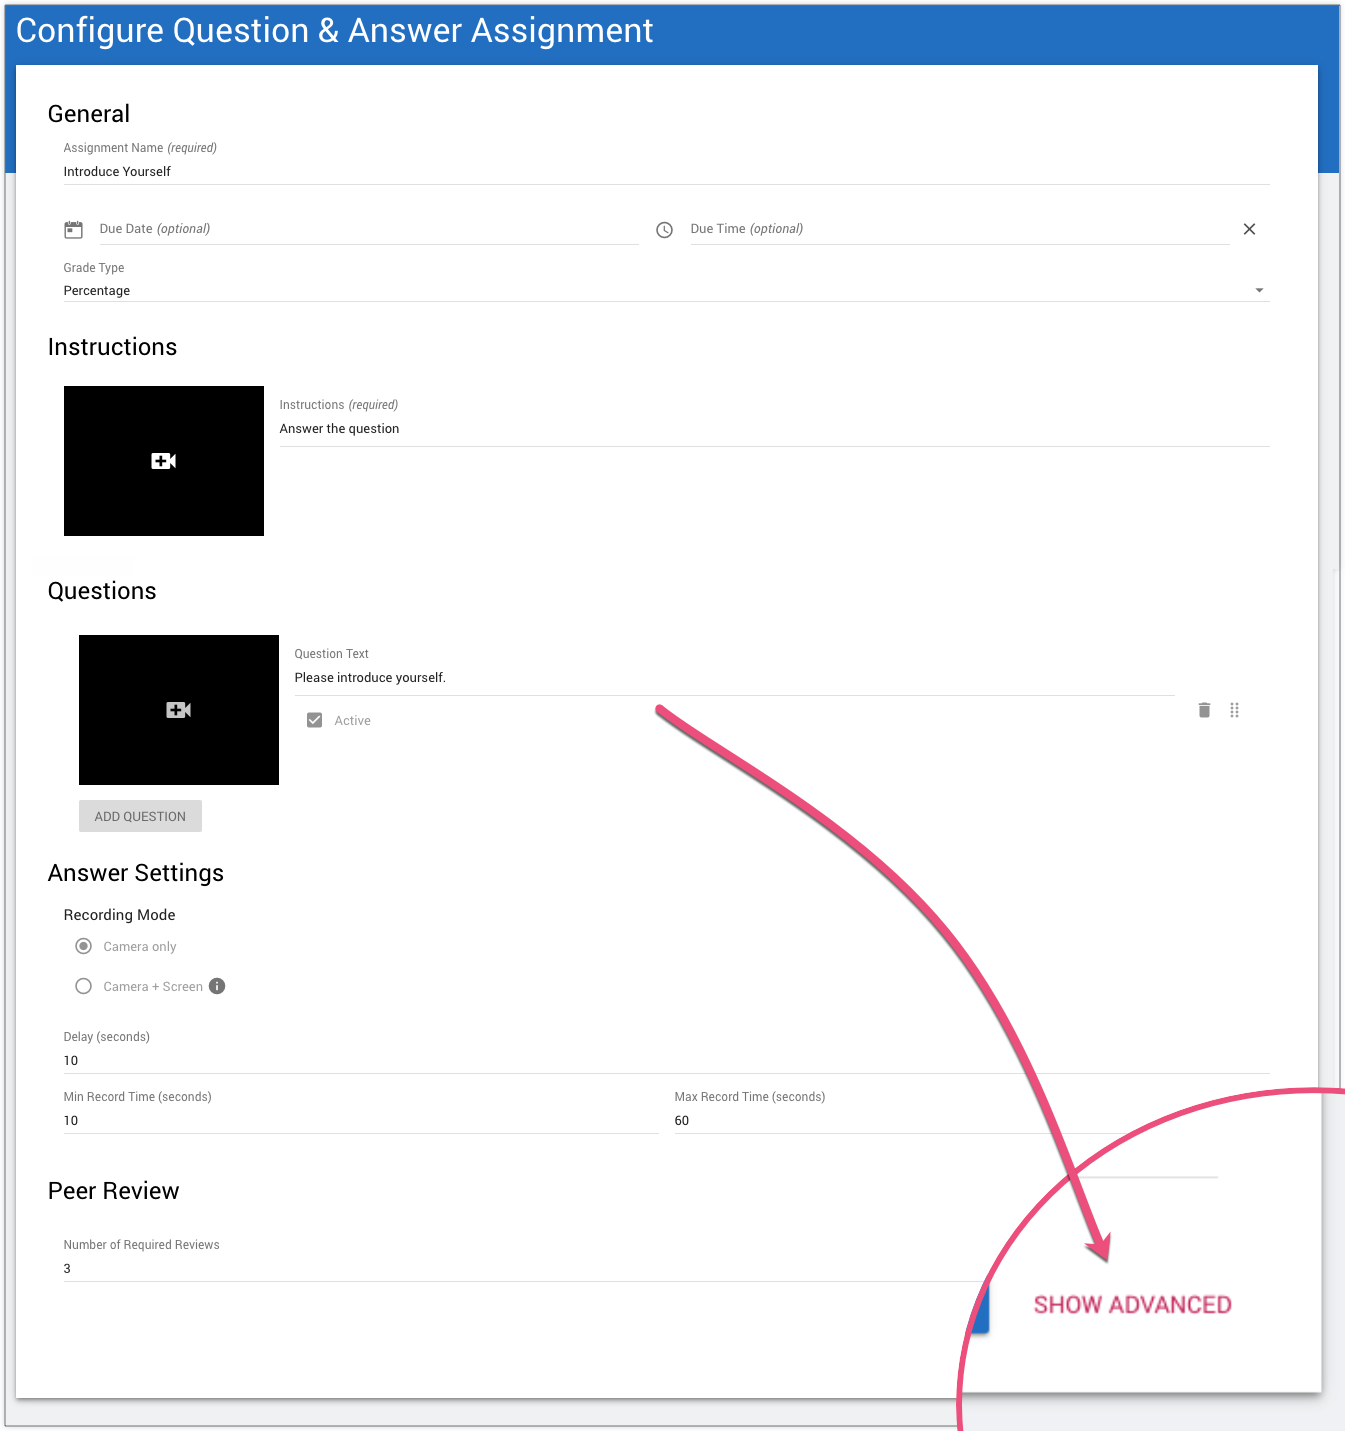The height and width of the screenshot is (1431, 1345).
Task: Add video to the Instructions thumbnail
Action: tap(164, 461)
